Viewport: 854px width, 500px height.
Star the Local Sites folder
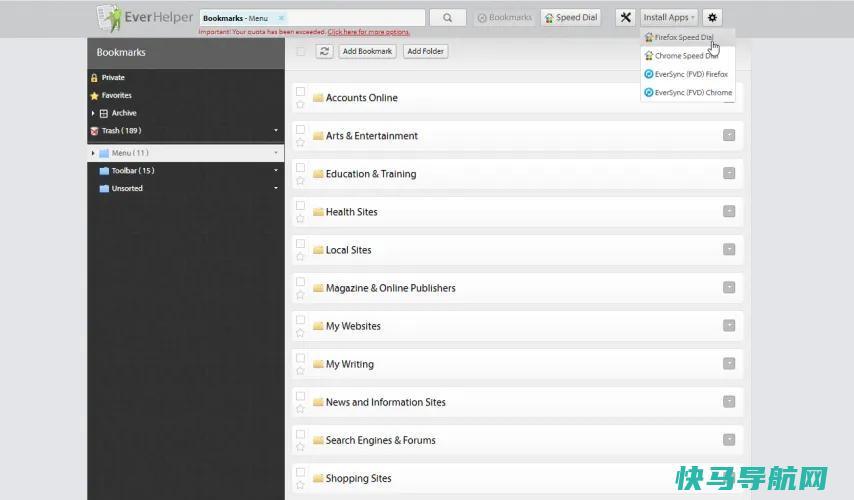click(x=300, y=257)
